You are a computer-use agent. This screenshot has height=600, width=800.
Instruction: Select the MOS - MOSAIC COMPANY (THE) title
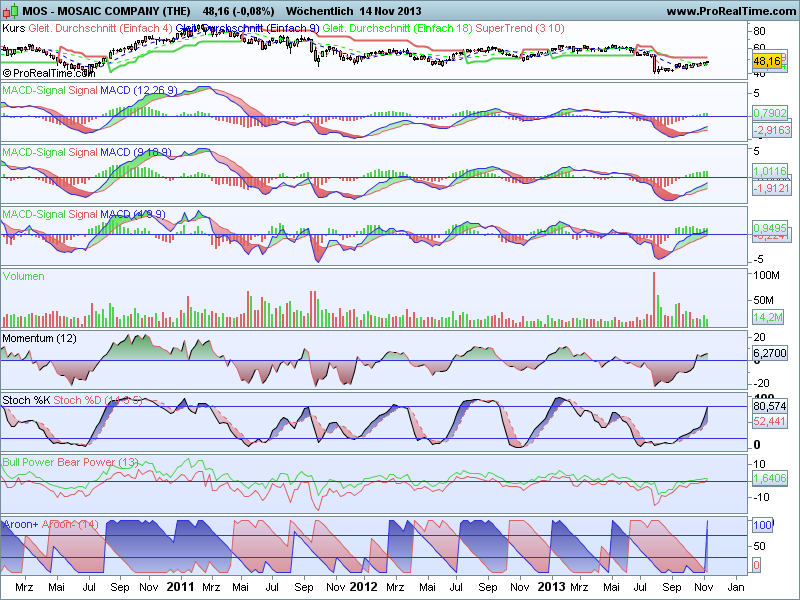click(x=106, y=11)
